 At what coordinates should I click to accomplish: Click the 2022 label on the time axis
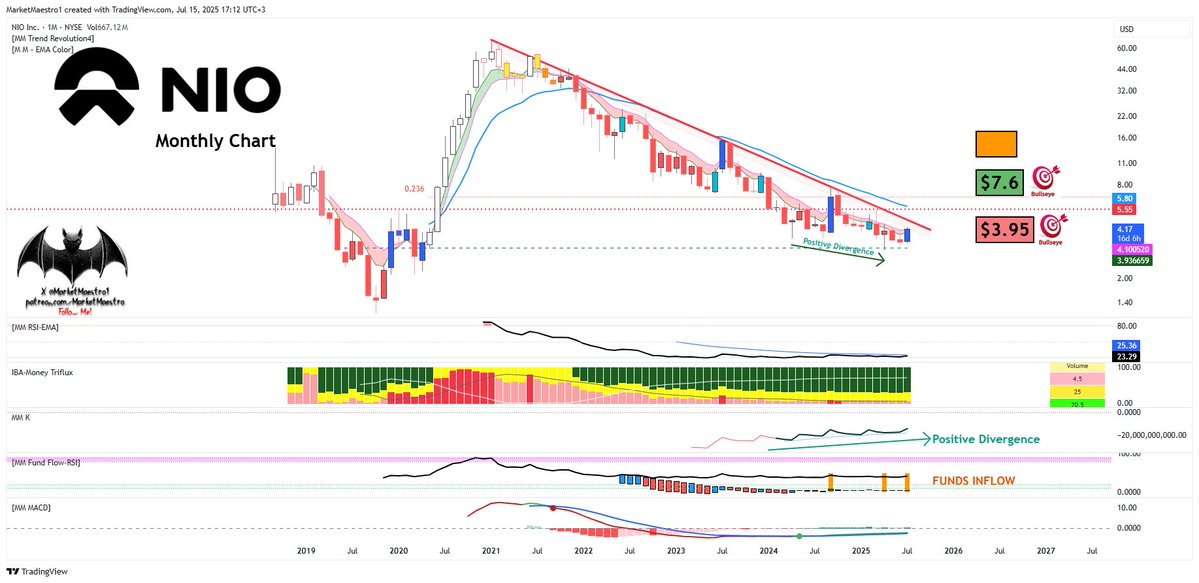point(583,550)
